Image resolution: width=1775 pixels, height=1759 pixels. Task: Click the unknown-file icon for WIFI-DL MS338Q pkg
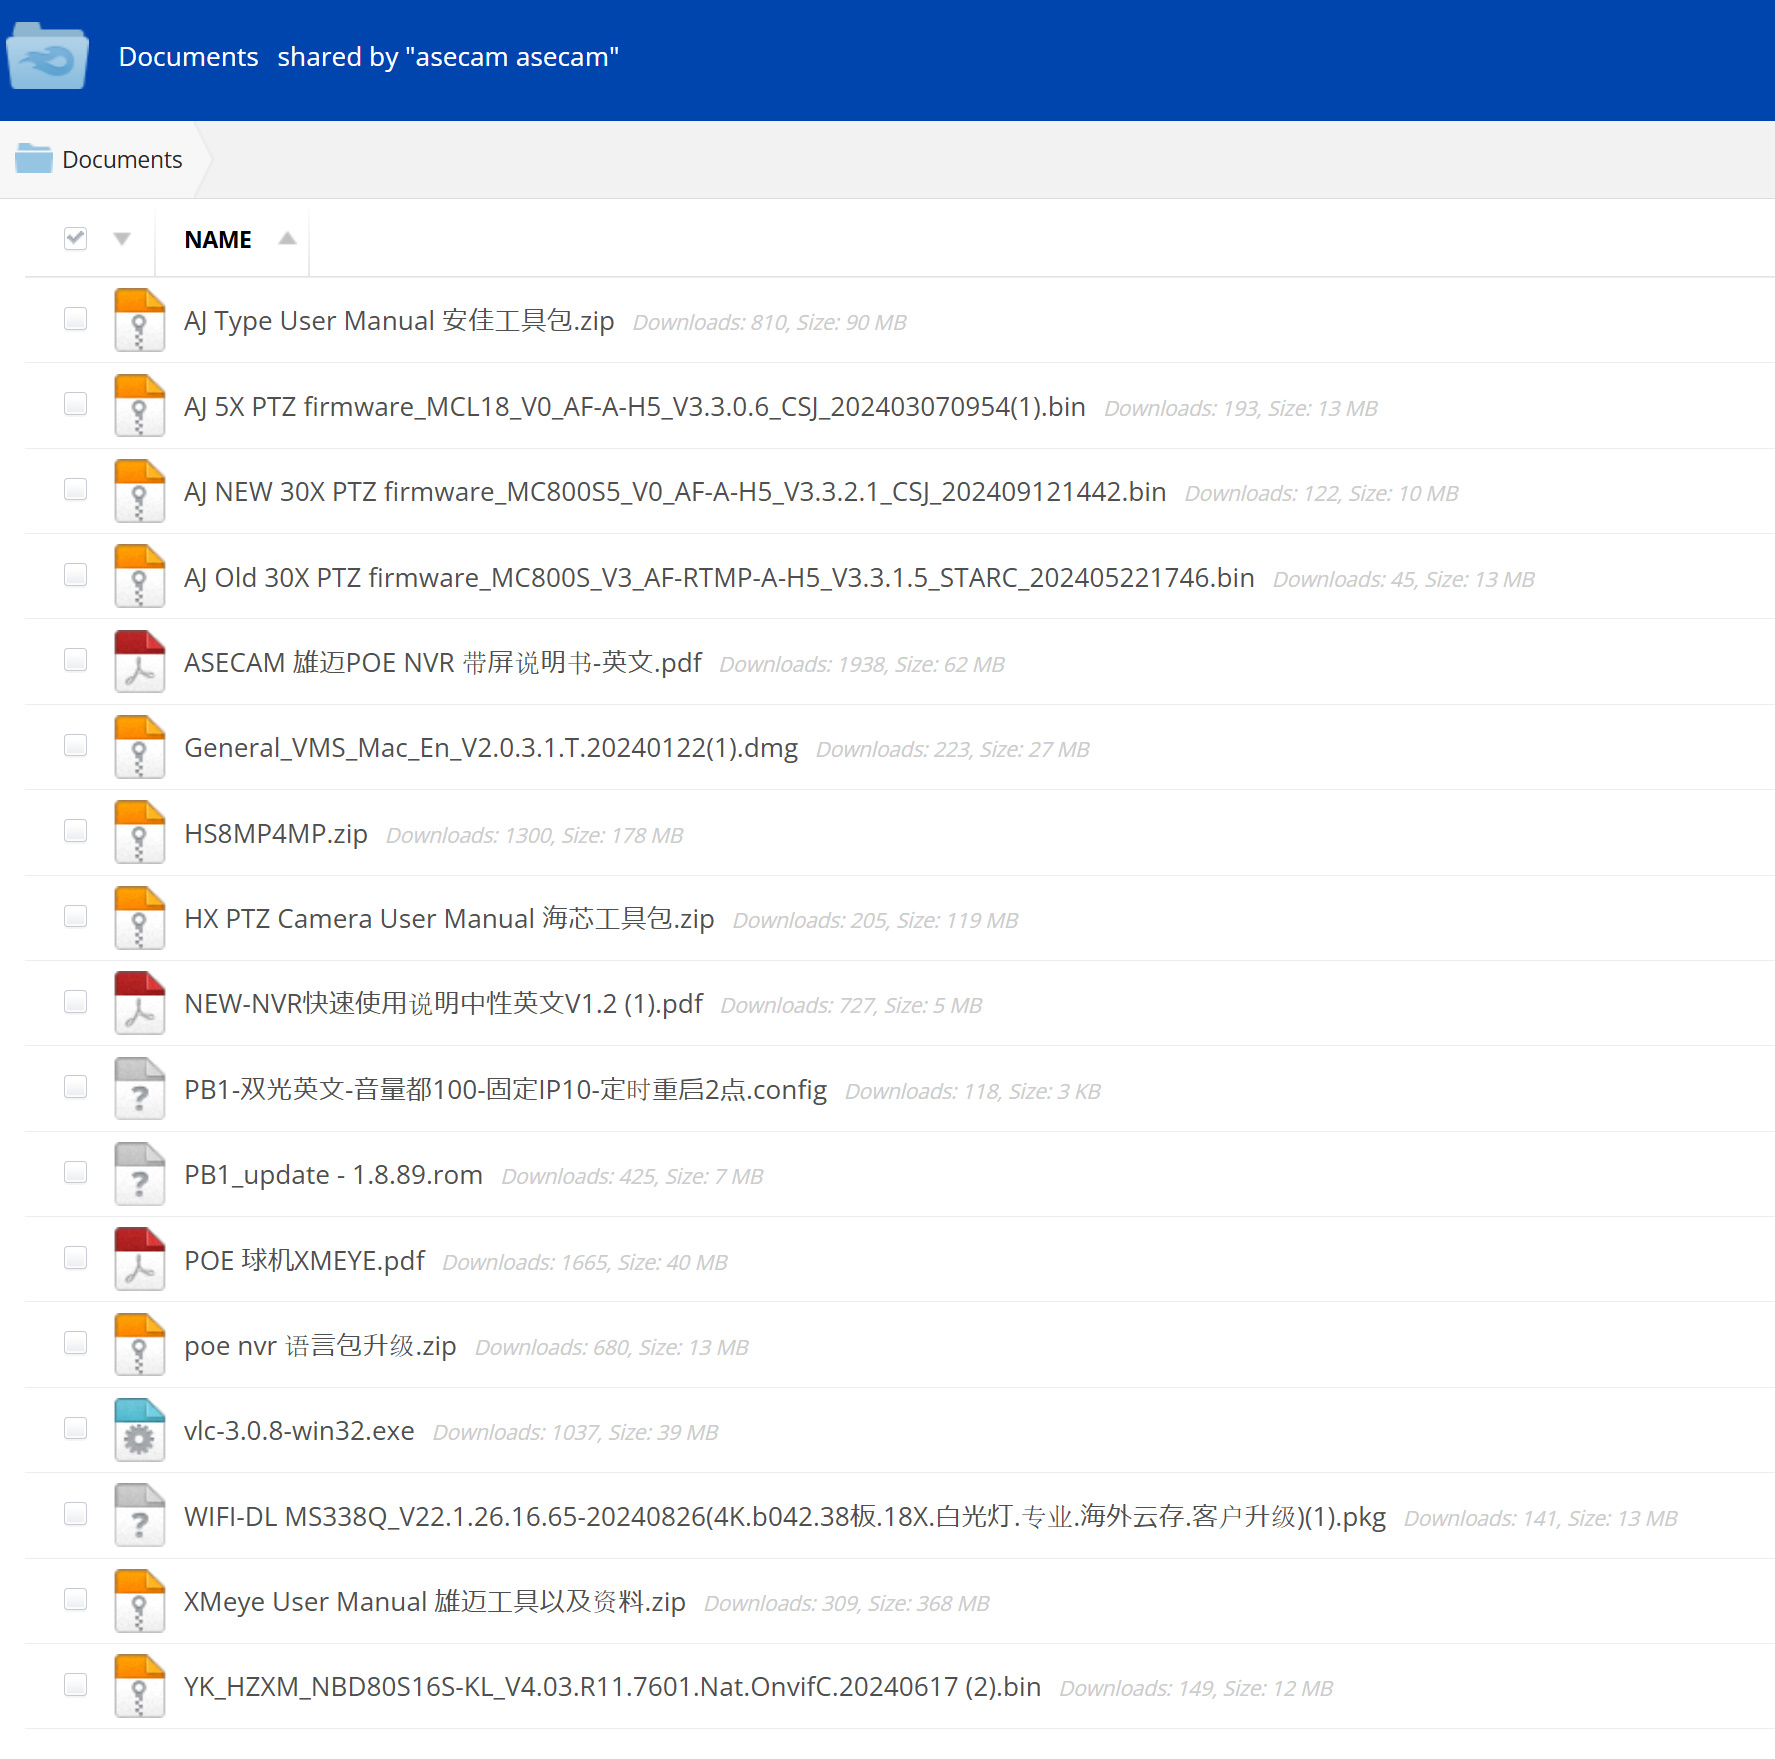pos(139,1515)
